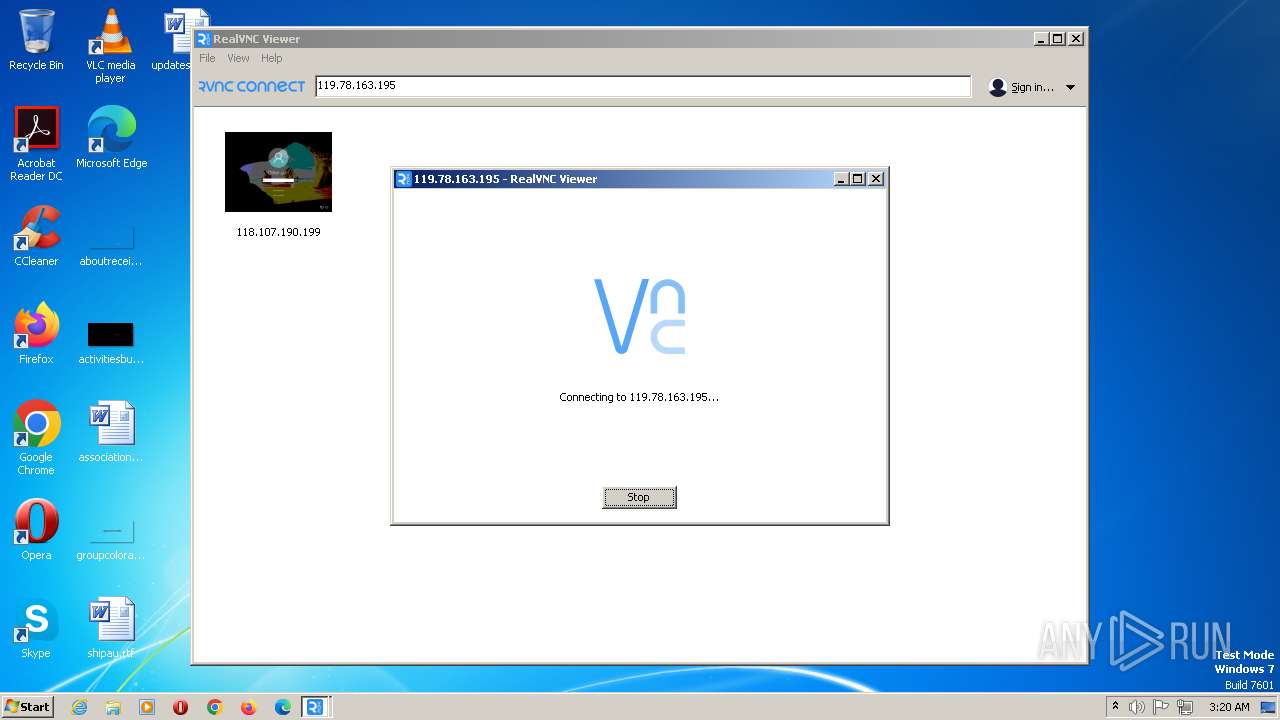Screen dimensions: 1280x720
Task: Launch Edge from the taskbar
Action: click(282, 707)
